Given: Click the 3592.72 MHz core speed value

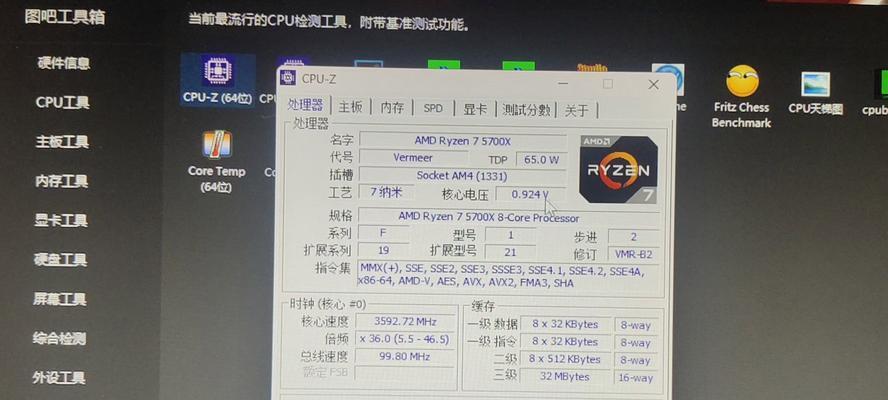Looking at the screenshot, I should click(x=405, y=321).
